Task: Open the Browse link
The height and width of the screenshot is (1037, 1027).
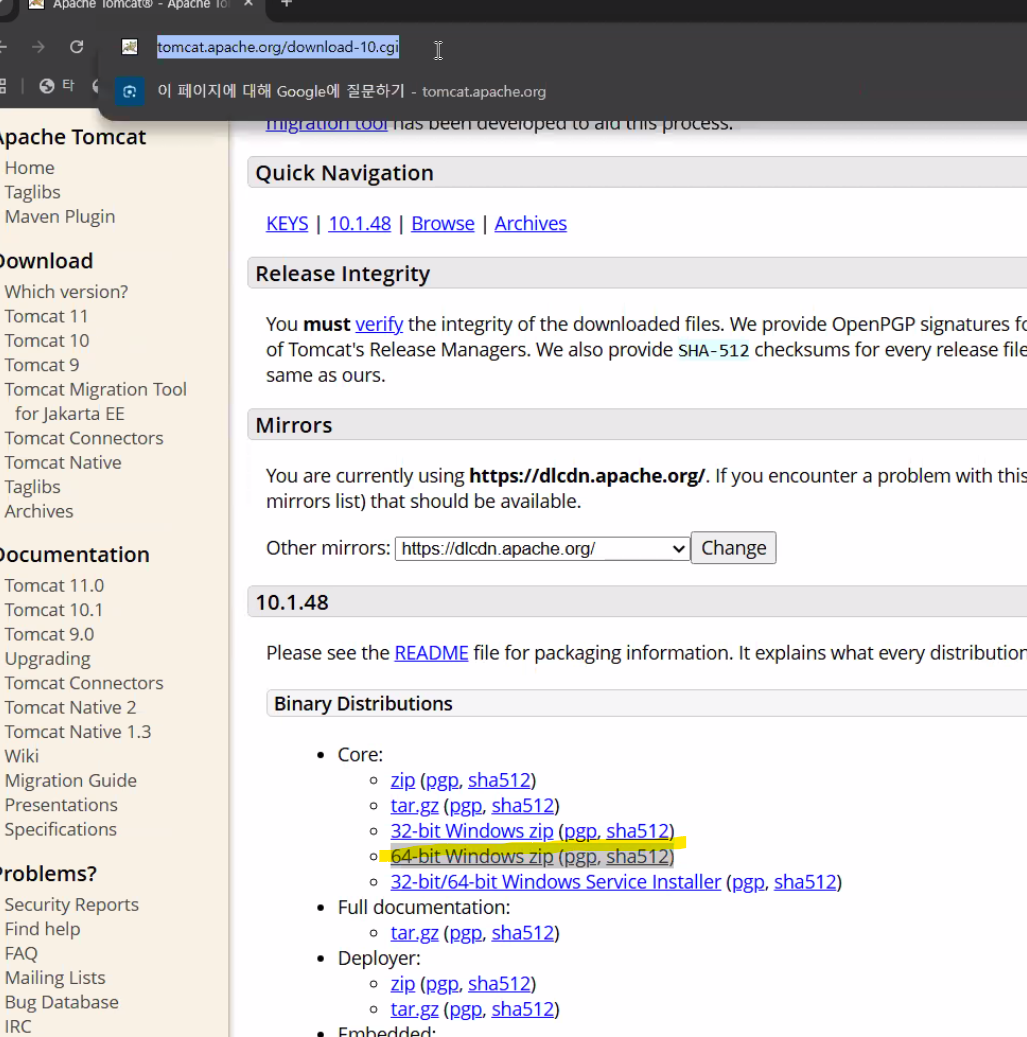Action: pos(442,224)
